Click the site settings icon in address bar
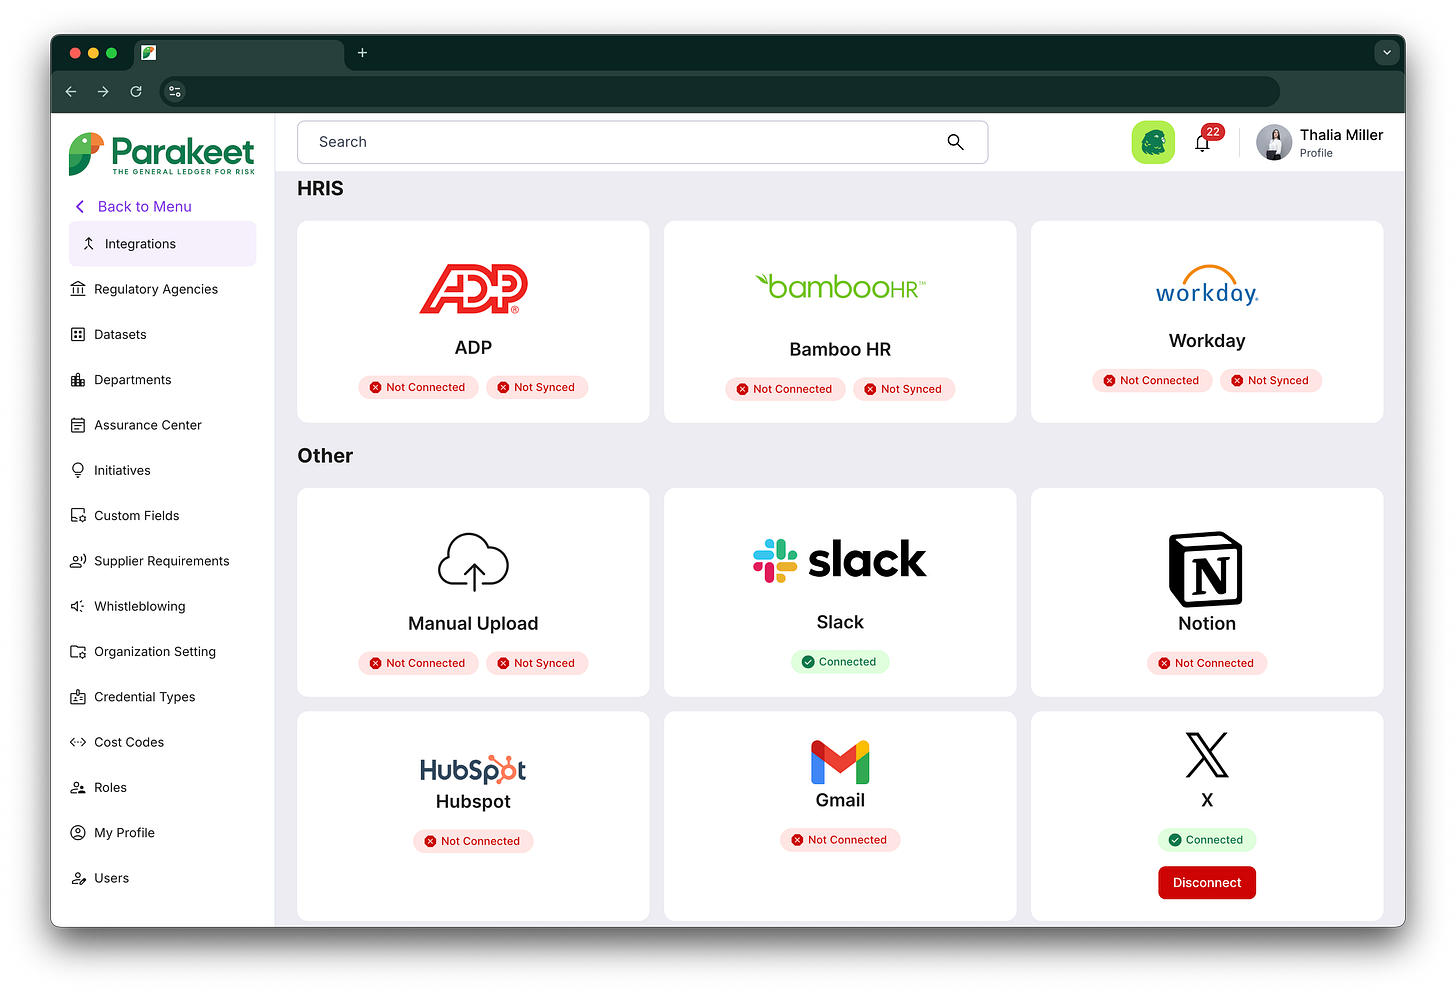 tap(174, 91)
